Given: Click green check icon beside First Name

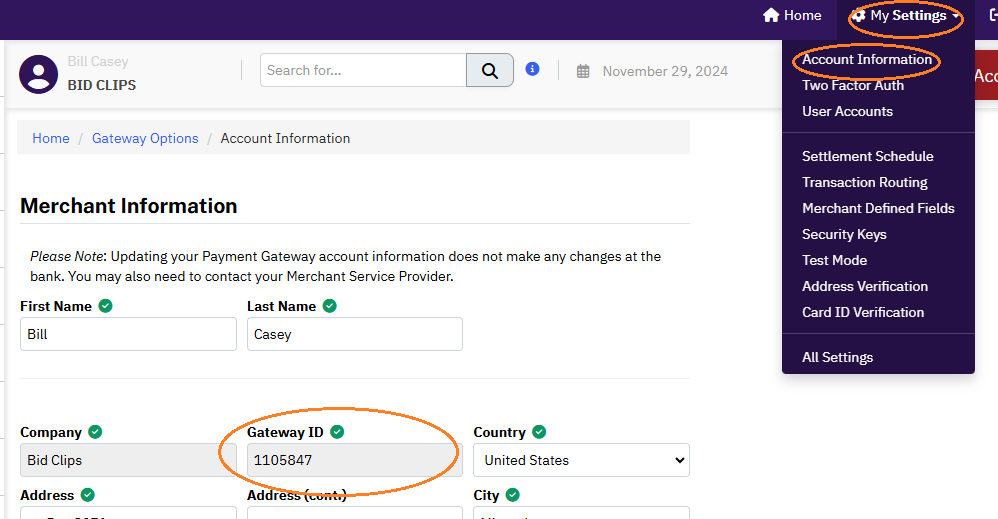Looking at the screenshot, I should [x=106, y=306].
